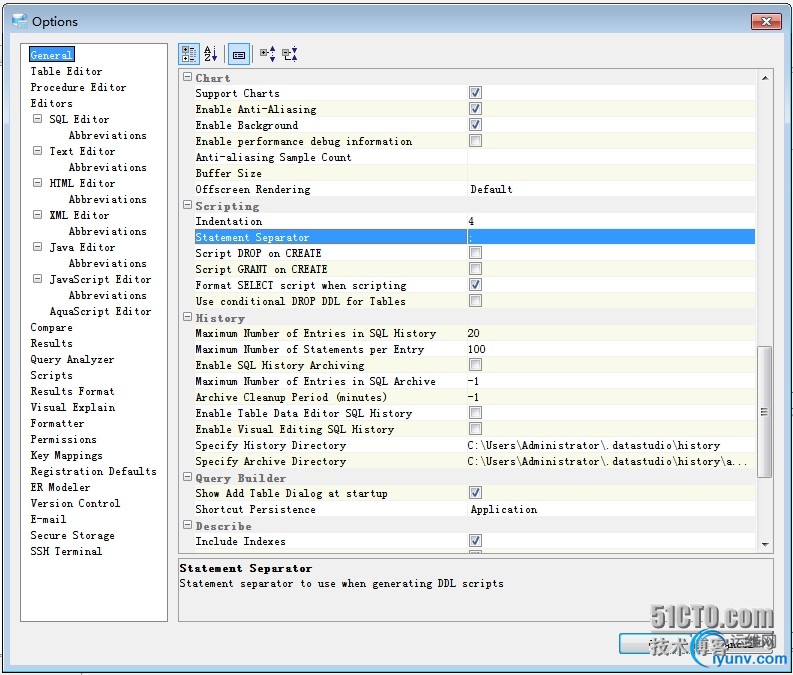Click the scrollbar down arrow
This screenshot has height=675, width=793.
pyautogui.click(x=765, y=544)
